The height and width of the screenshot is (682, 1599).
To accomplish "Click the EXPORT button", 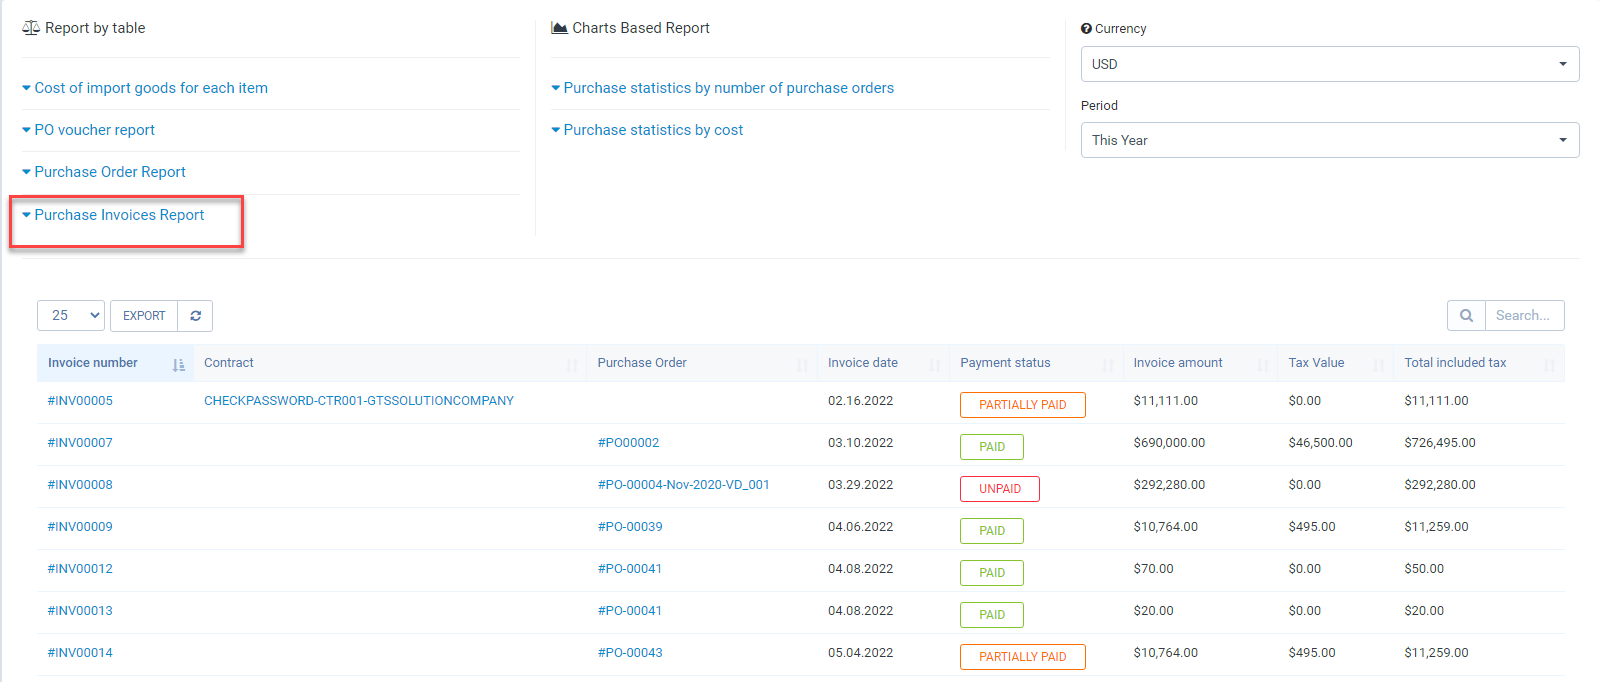I will pyautogui.click(x=144, y=316).
